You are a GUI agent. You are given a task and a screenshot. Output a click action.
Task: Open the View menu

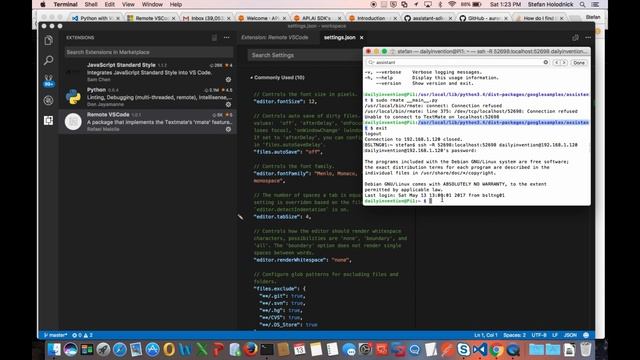click(128, 4)
